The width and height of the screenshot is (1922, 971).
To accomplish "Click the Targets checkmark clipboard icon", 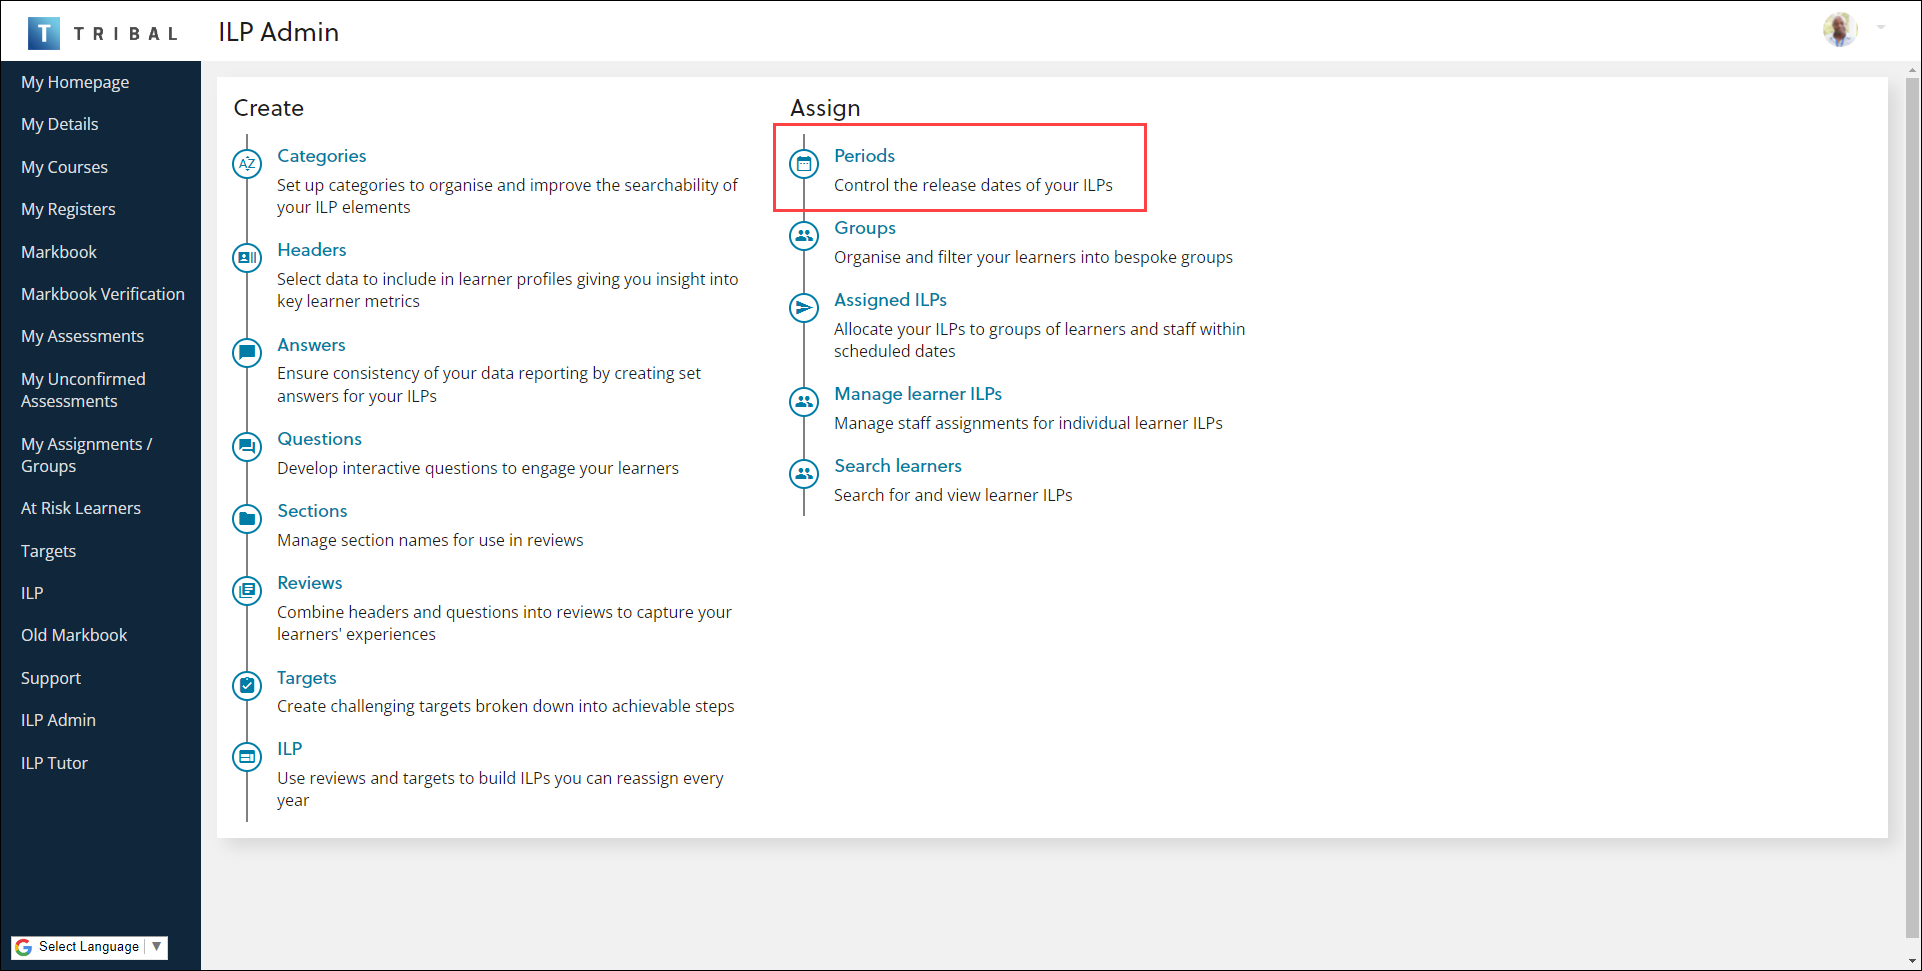I will [x=247, y=686].
